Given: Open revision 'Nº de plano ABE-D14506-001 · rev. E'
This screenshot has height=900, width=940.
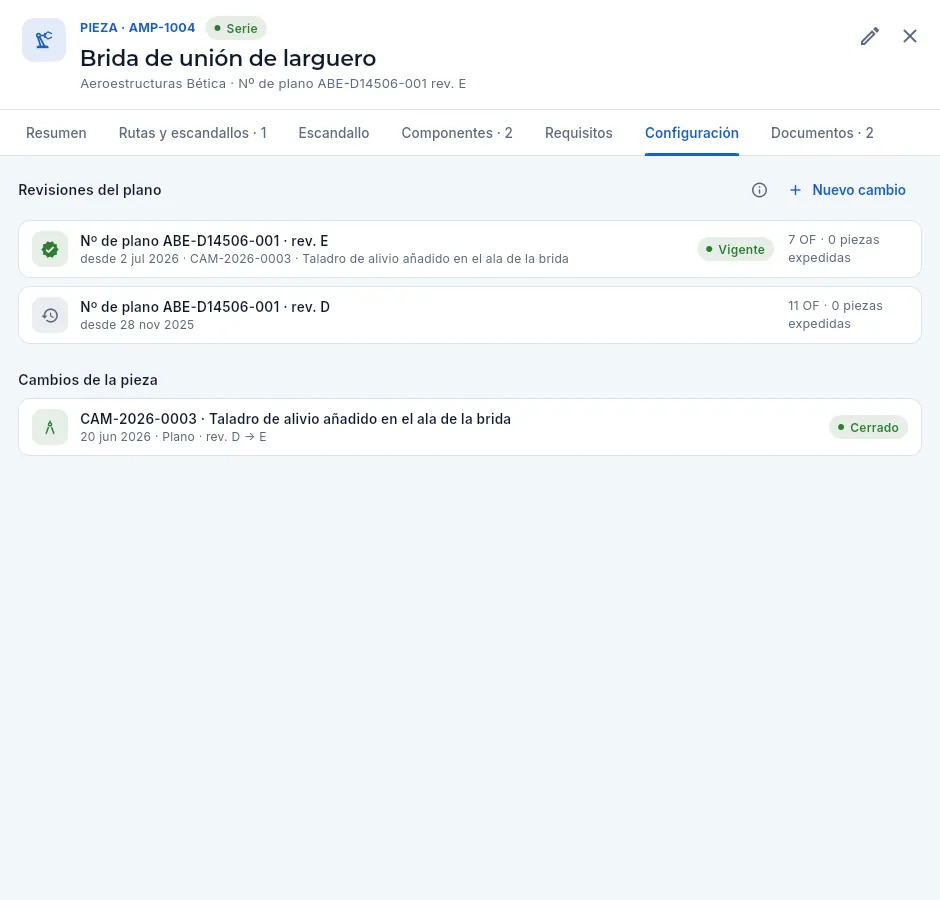Looking at the screenshot, I should pyautogui.click(x=470, y=249).
